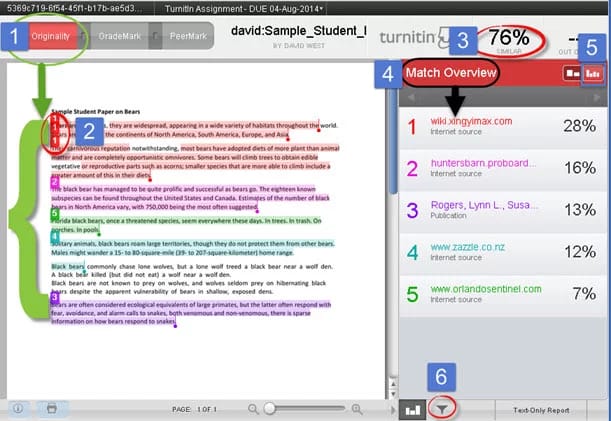This screenshot has height=421, width=611.
Task: Click the purple source flag 3 in document
Action: 55,297
